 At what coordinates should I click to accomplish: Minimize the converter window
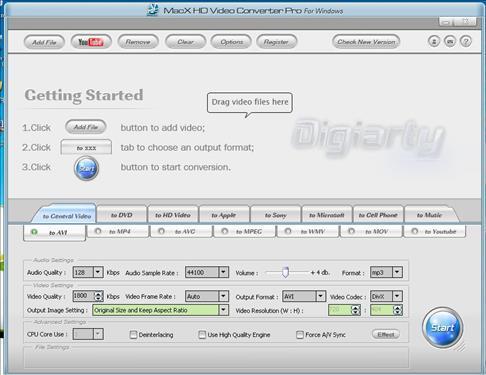click(447, 22)
